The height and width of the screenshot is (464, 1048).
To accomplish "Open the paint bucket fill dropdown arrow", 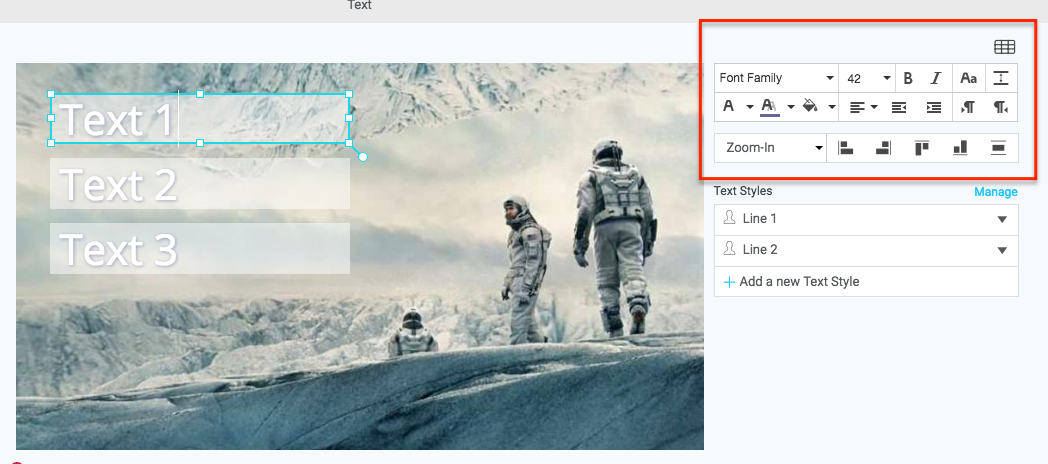I will click(832, 107).
